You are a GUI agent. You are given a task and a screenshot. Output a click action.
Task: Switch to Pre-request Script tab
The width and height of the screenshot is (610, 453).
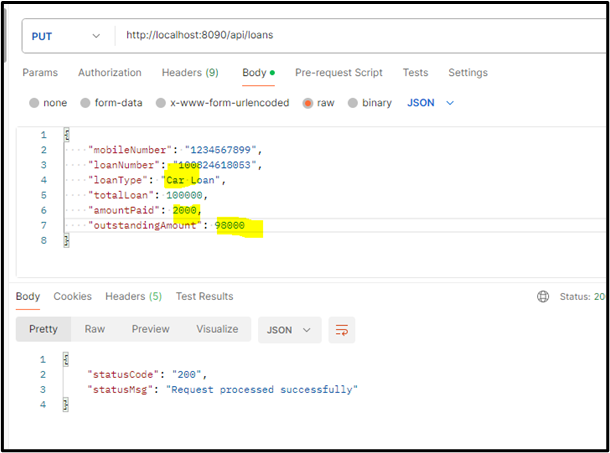339,73
